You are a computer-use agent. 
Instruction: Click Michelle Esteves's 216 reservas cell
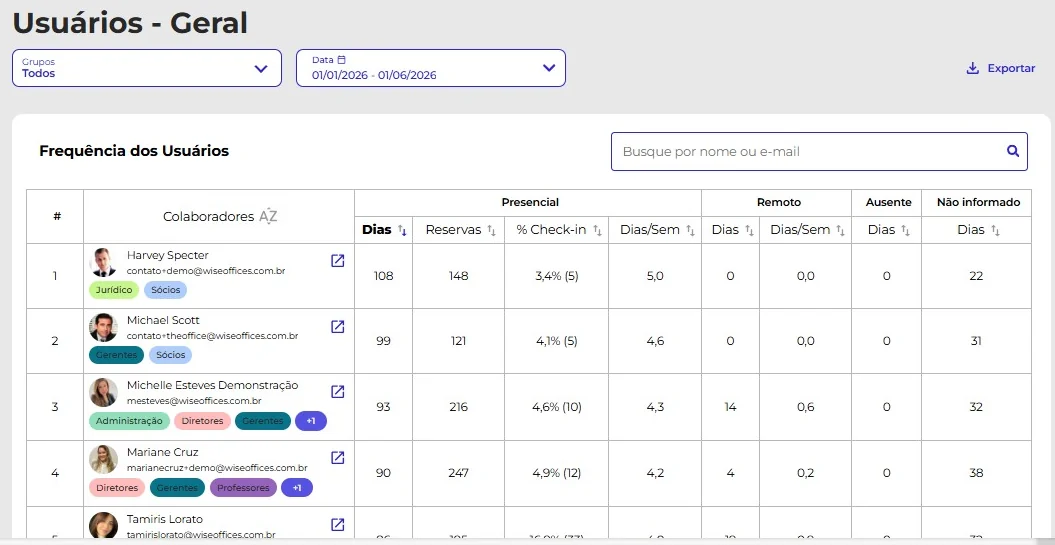[x=458, y=407]
